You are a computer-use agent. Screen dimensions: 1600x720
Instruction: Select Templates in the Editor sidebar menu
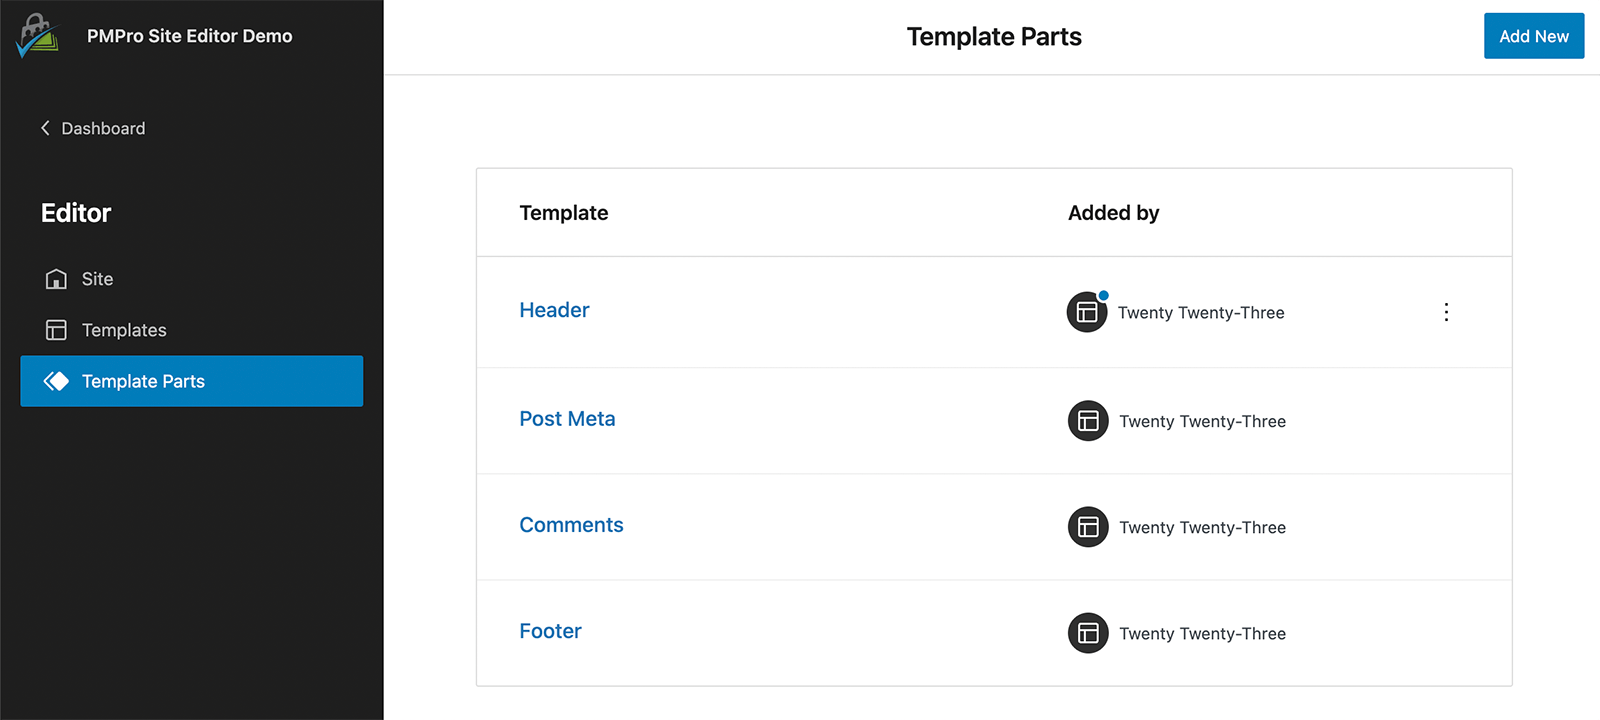tap(123, 330)
